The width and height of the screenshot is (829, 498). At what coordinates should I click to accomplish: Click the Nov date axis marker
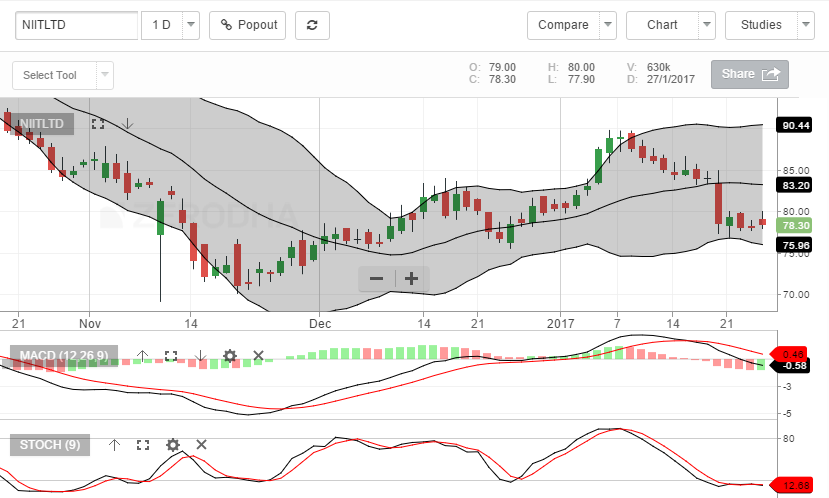click(90, 324)
